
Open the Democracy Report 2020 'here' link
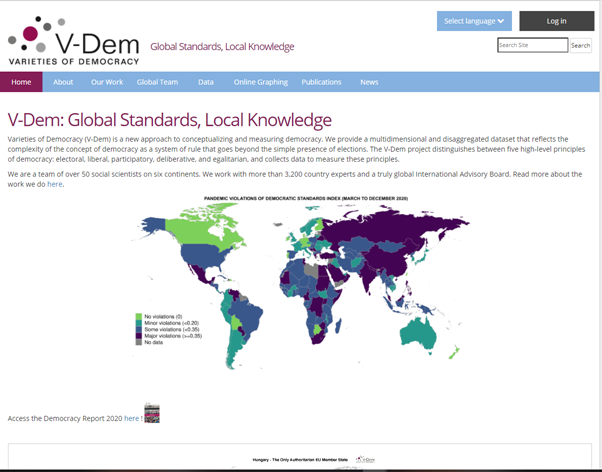[x=131, y=418]
